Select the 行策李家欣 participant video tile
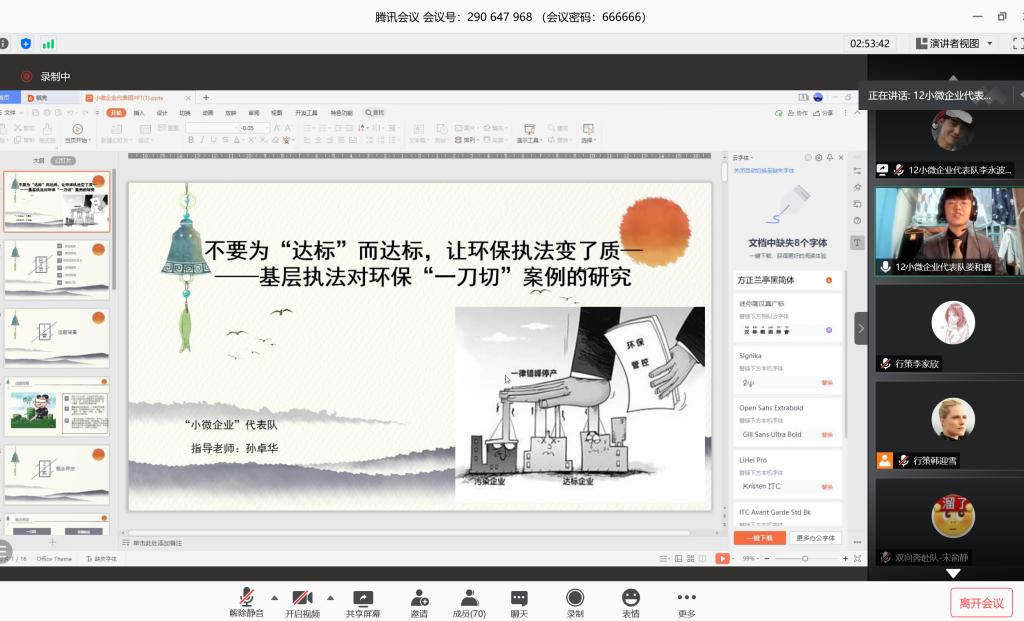Screen dimensions: 1024x621 (945, 328)
